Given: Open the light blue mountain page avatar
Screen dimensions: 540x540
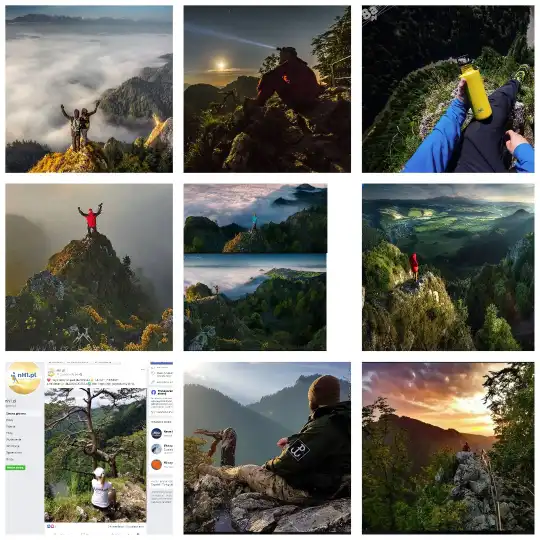Looking at the screenshot, I should [x=156, y=449].
